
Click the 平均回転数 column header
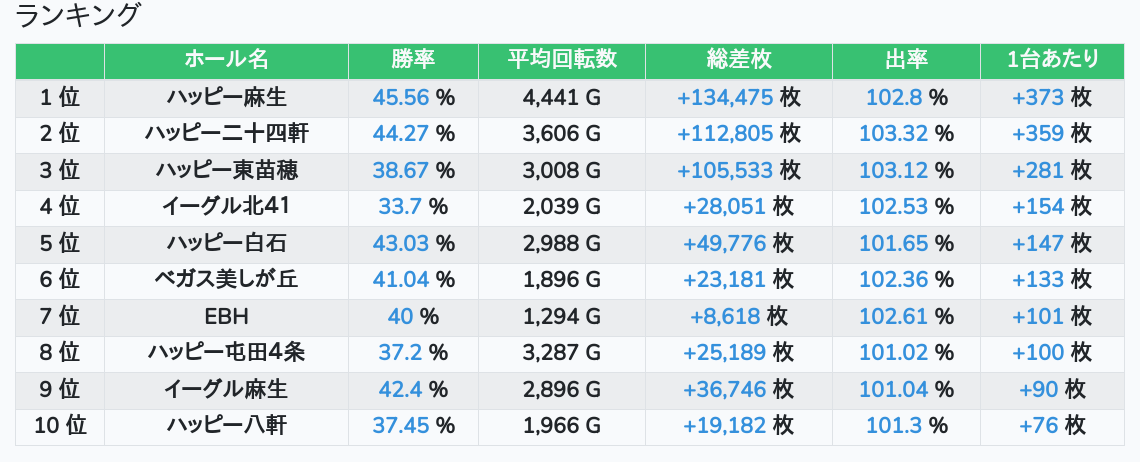pos(562,60)
